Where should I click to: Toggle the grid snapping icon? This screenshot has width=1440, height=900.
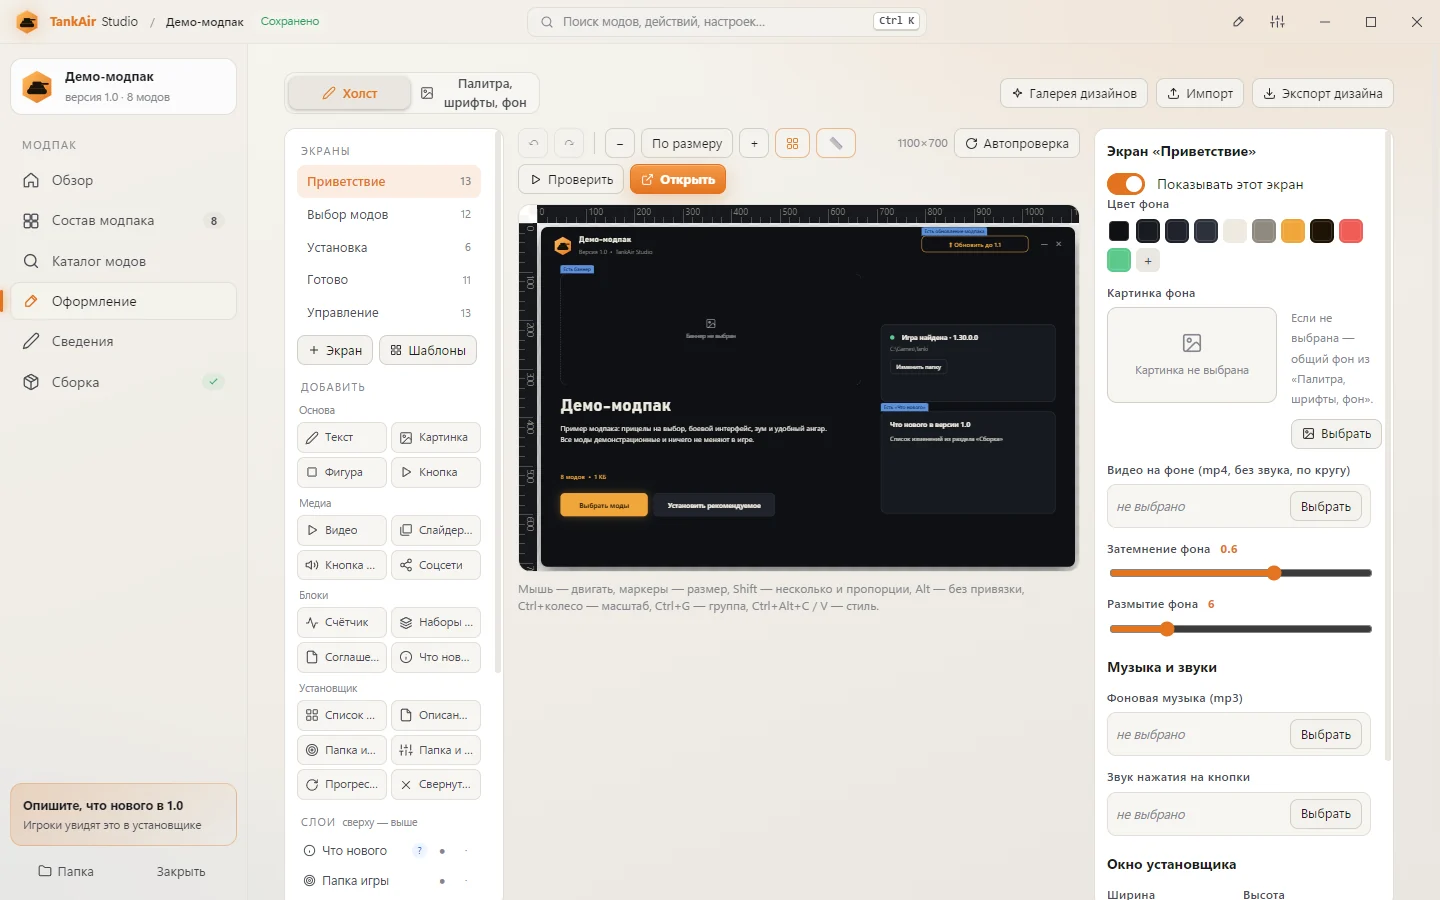(x=792, y=144)
